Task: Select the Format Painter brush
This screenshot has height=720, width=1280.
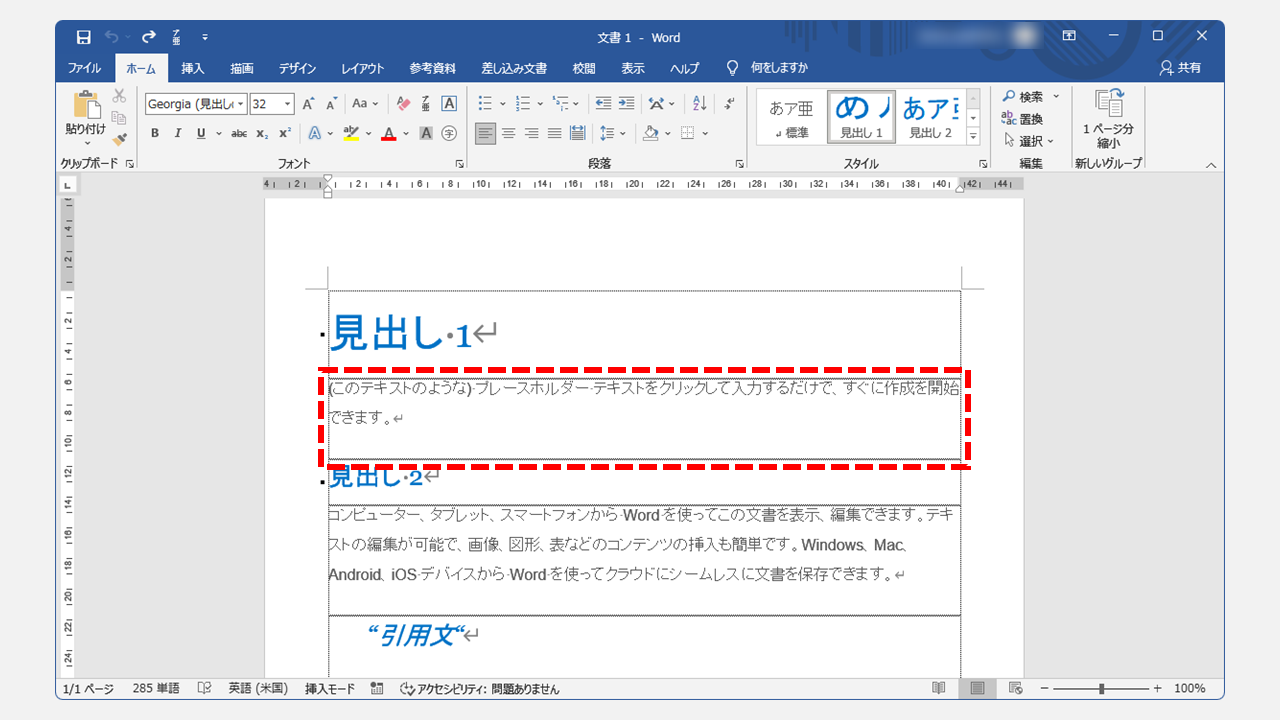Action: [x=119, y=139]
